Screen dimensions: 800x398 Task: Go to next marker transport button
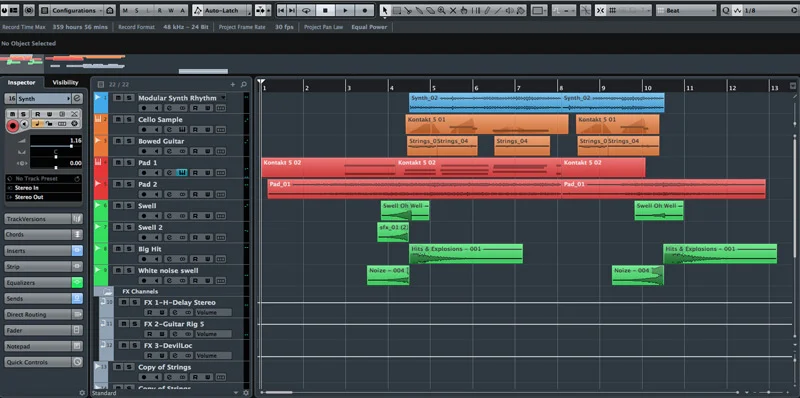pos(292,10)
